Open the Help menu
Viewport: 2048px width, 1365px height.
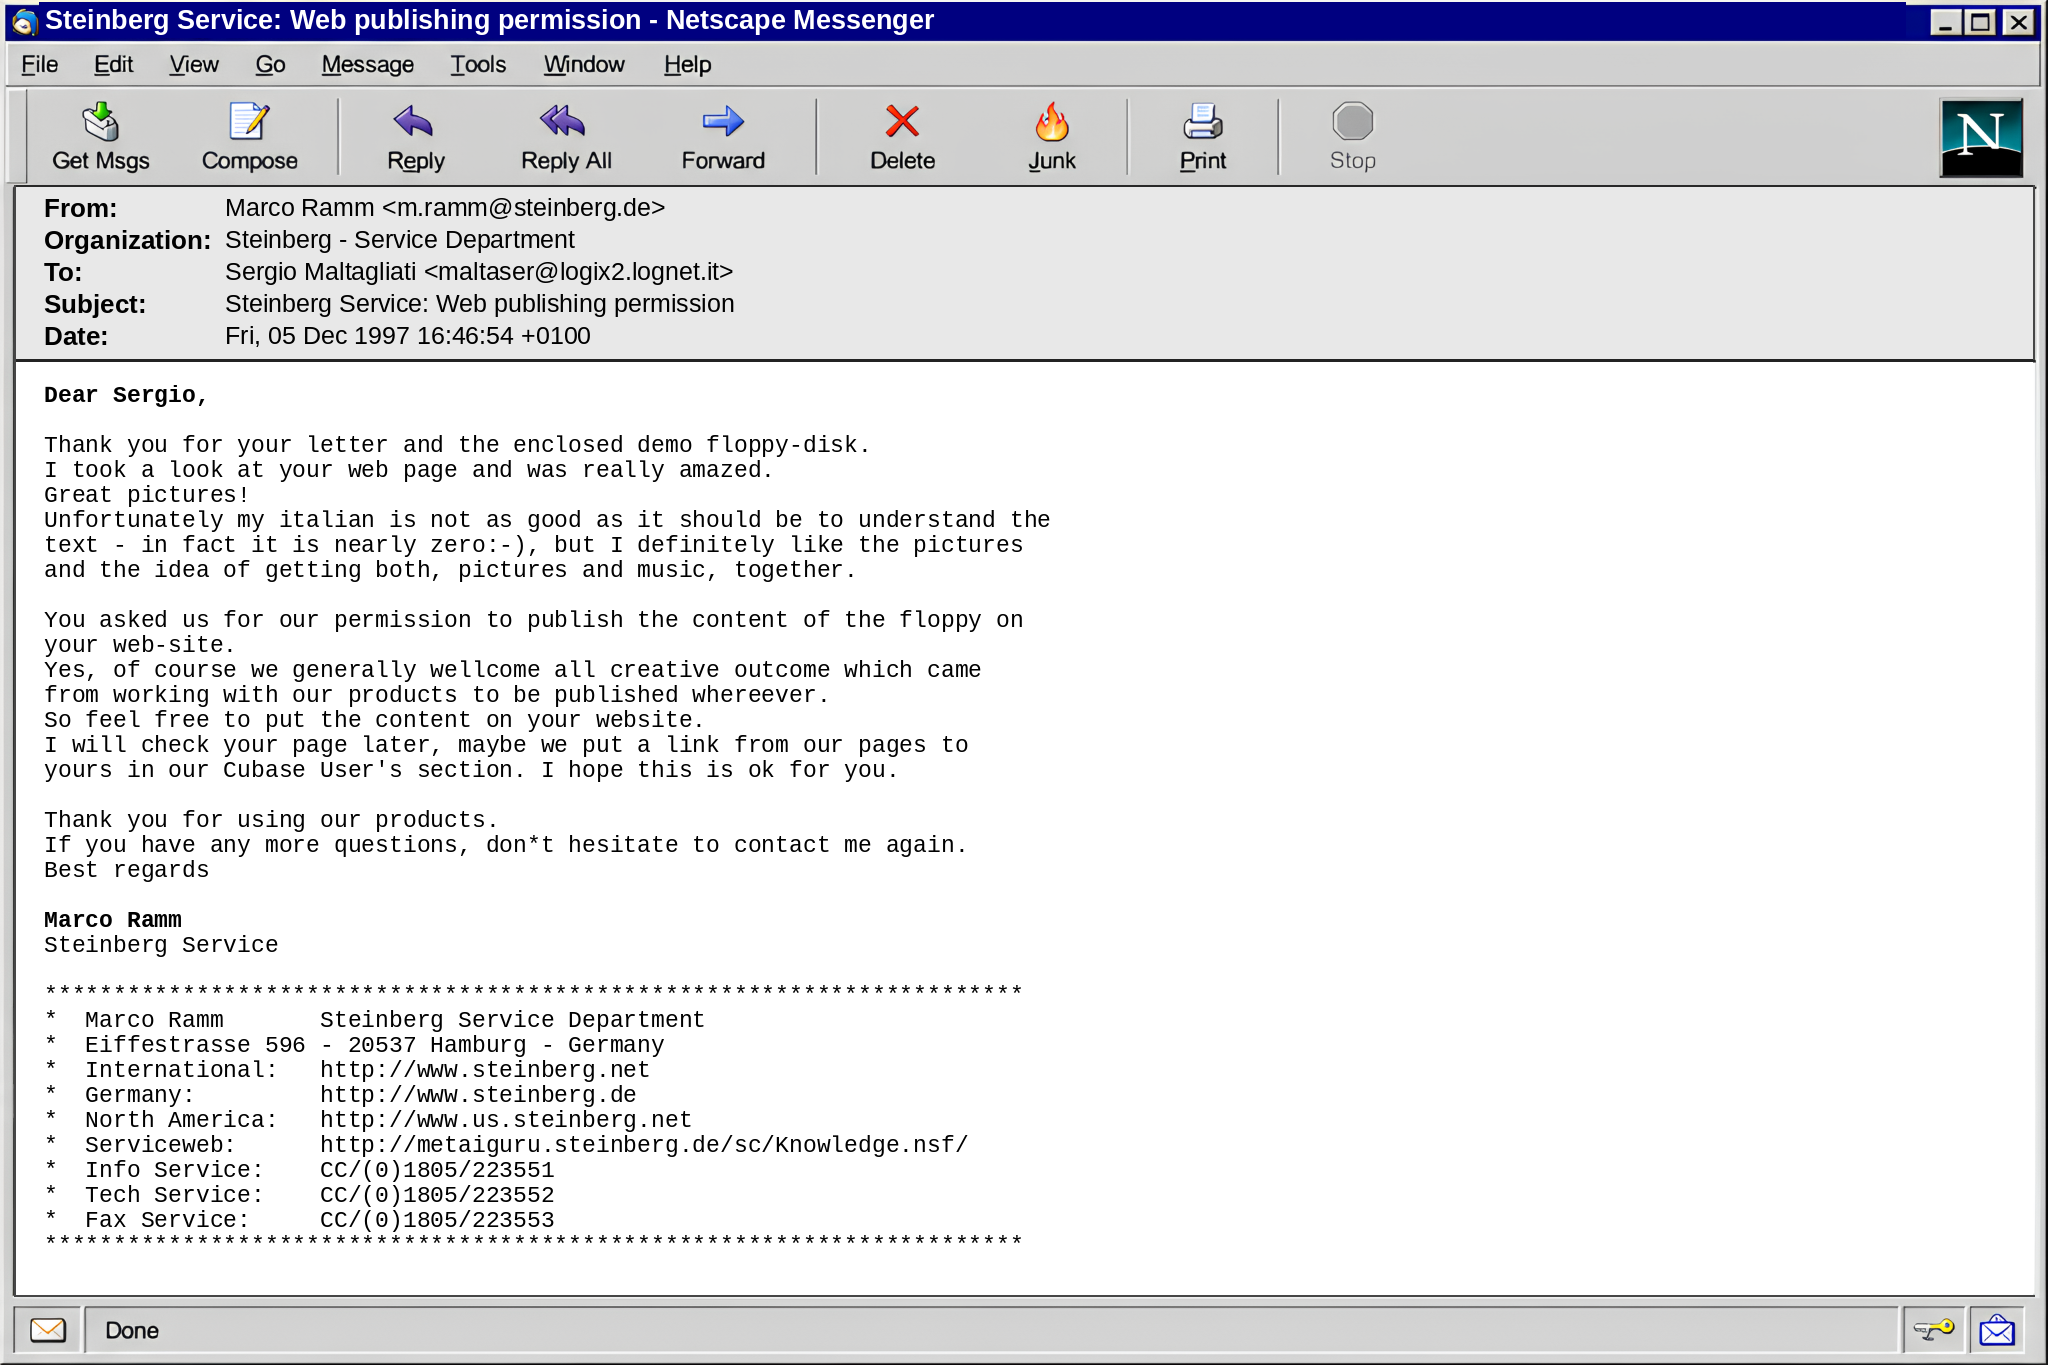point(687,65)
